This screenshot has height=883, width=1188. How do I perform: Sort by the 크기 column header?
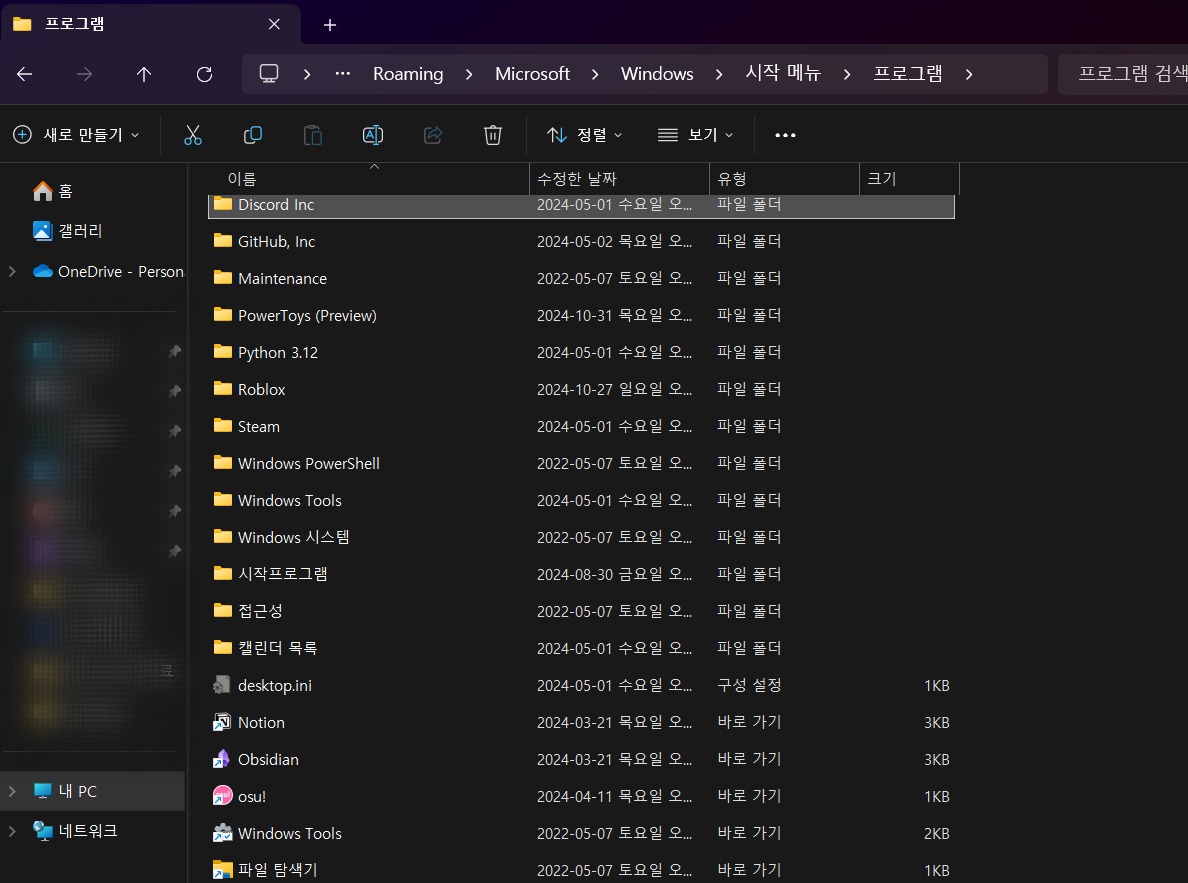909,179
